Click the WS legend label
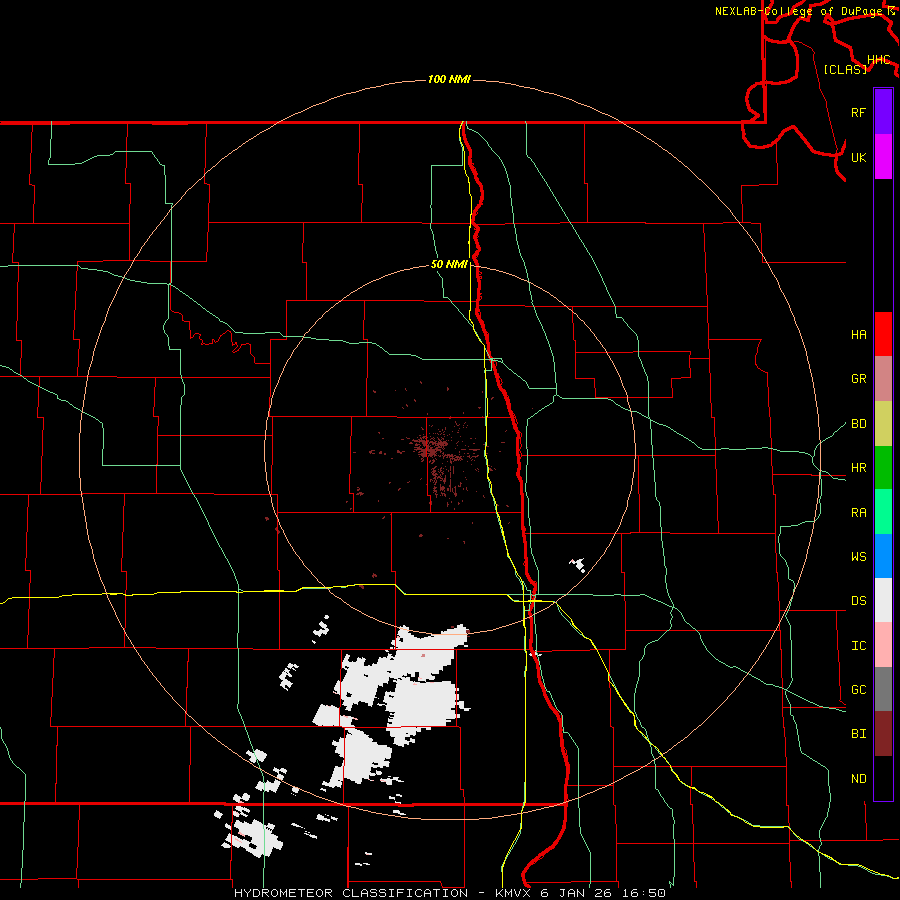The image size is (900, 900). pyautogui.click(x=859, y=557)
